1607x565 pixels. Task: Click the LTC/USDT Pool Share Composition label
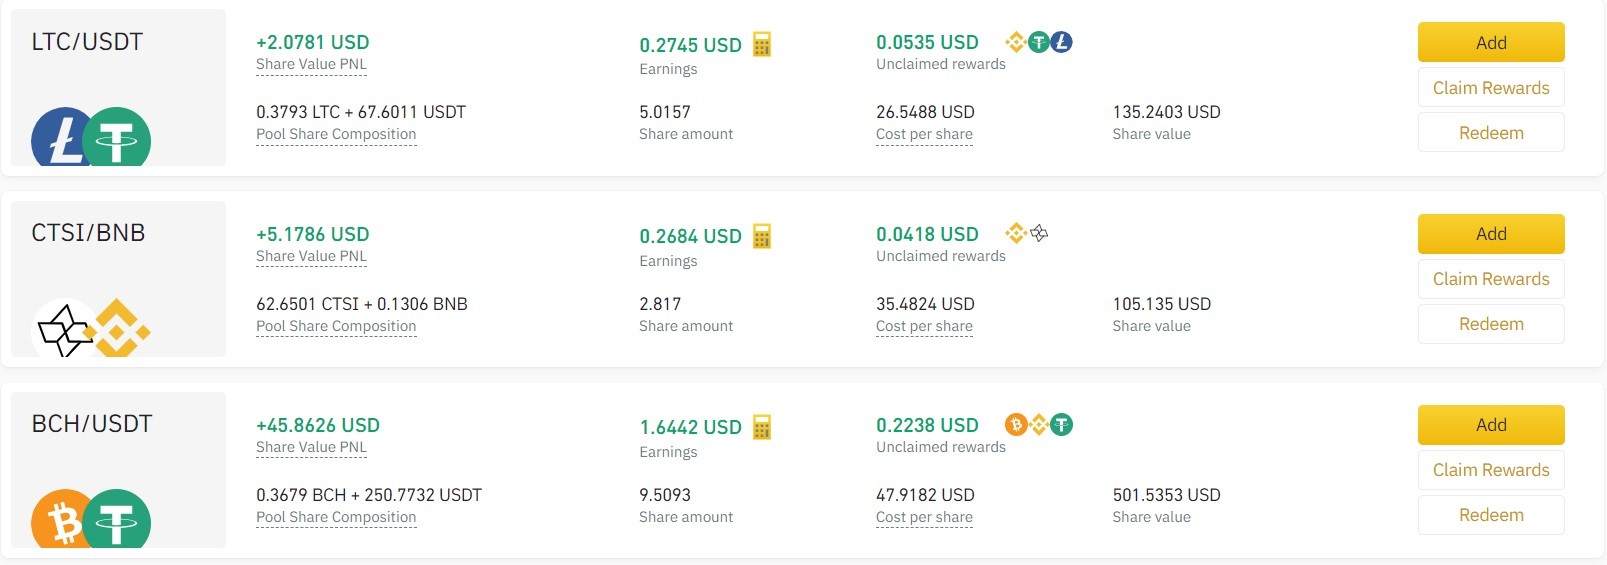336,134
